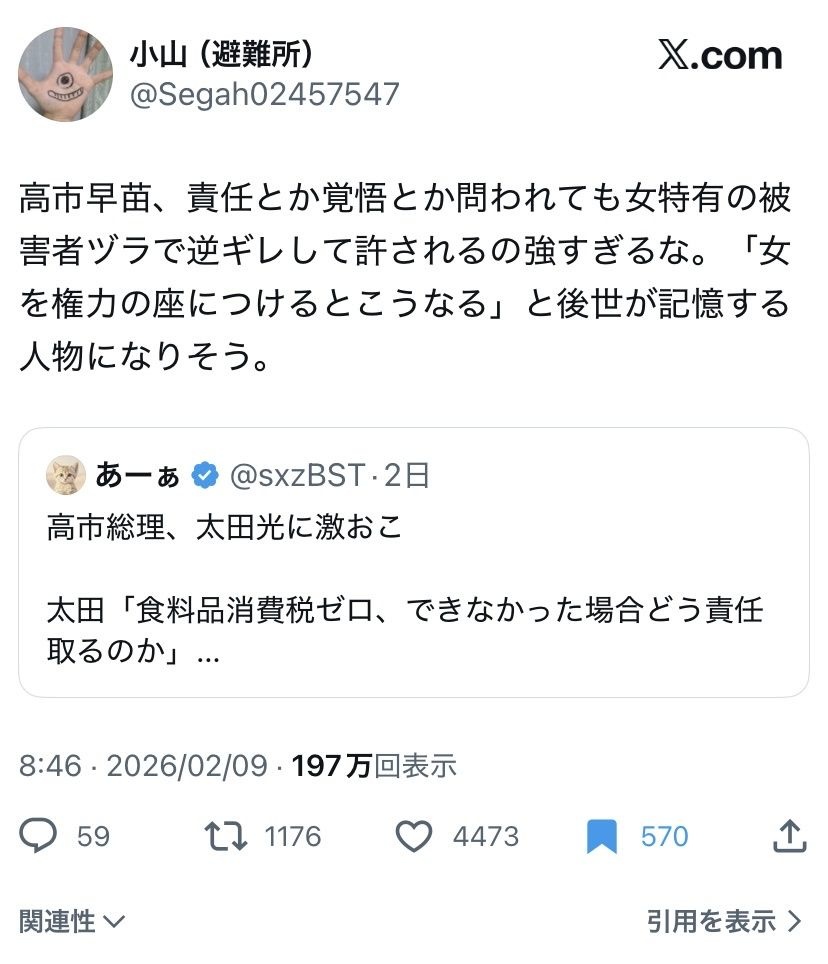Open the @Segah02457547 handle link
The width and height of the screenshot is (828, 964).
point(264,94)
